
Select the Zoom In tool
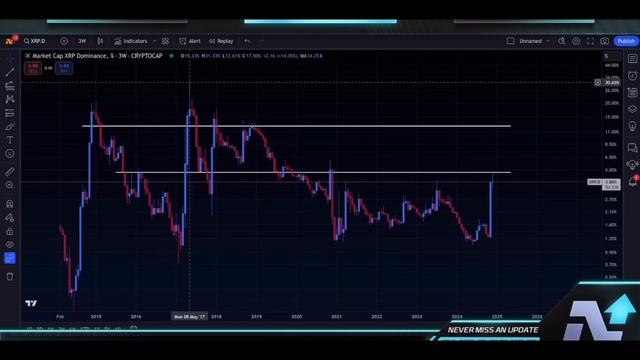pos(10,185)
